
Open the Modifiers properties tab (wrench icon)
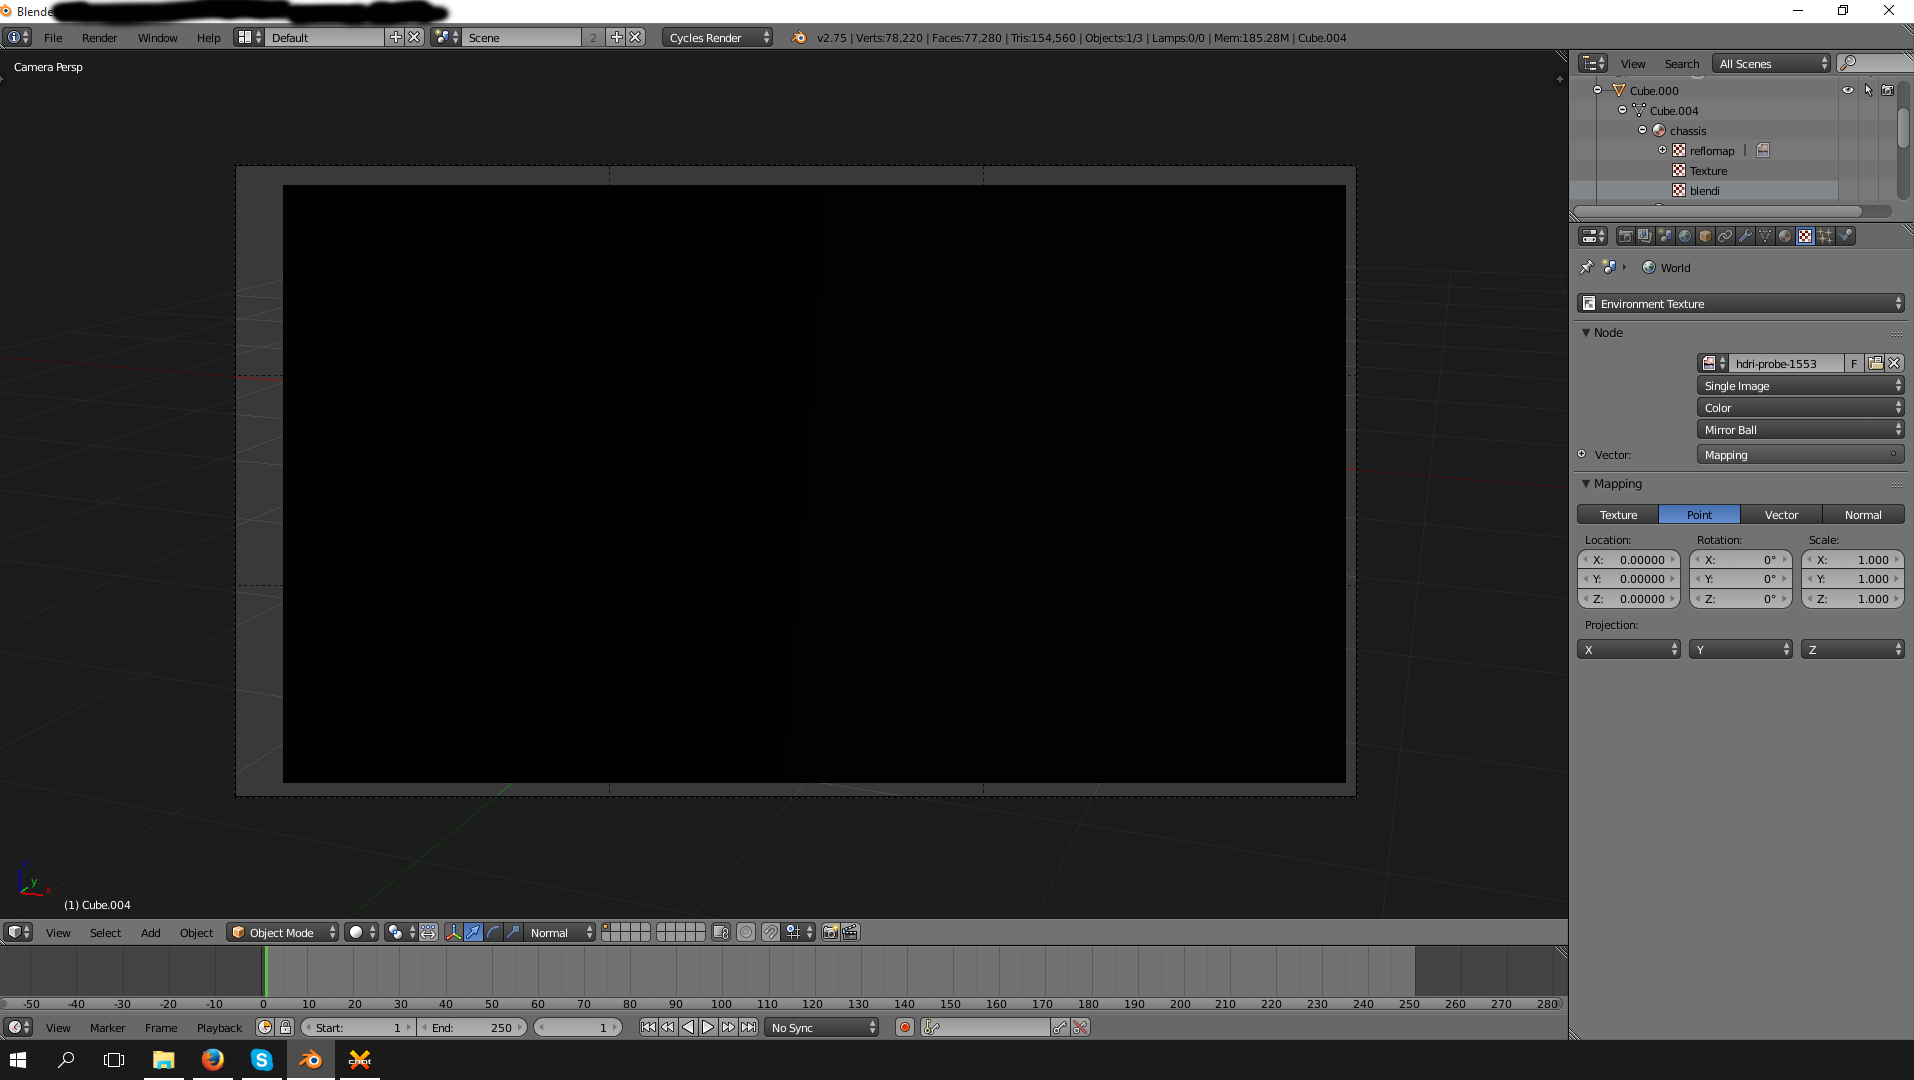tap(1745, 236)
